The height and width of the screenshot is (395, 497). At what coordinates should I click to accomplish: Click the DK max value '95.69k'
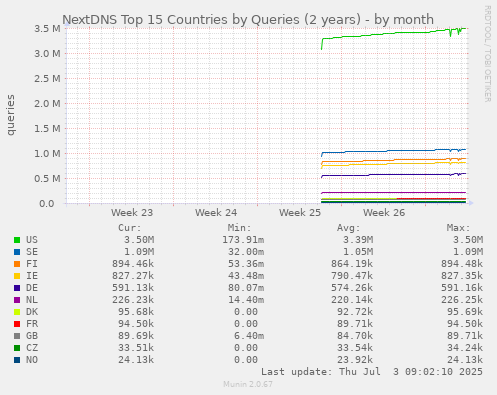click(465, 312)
